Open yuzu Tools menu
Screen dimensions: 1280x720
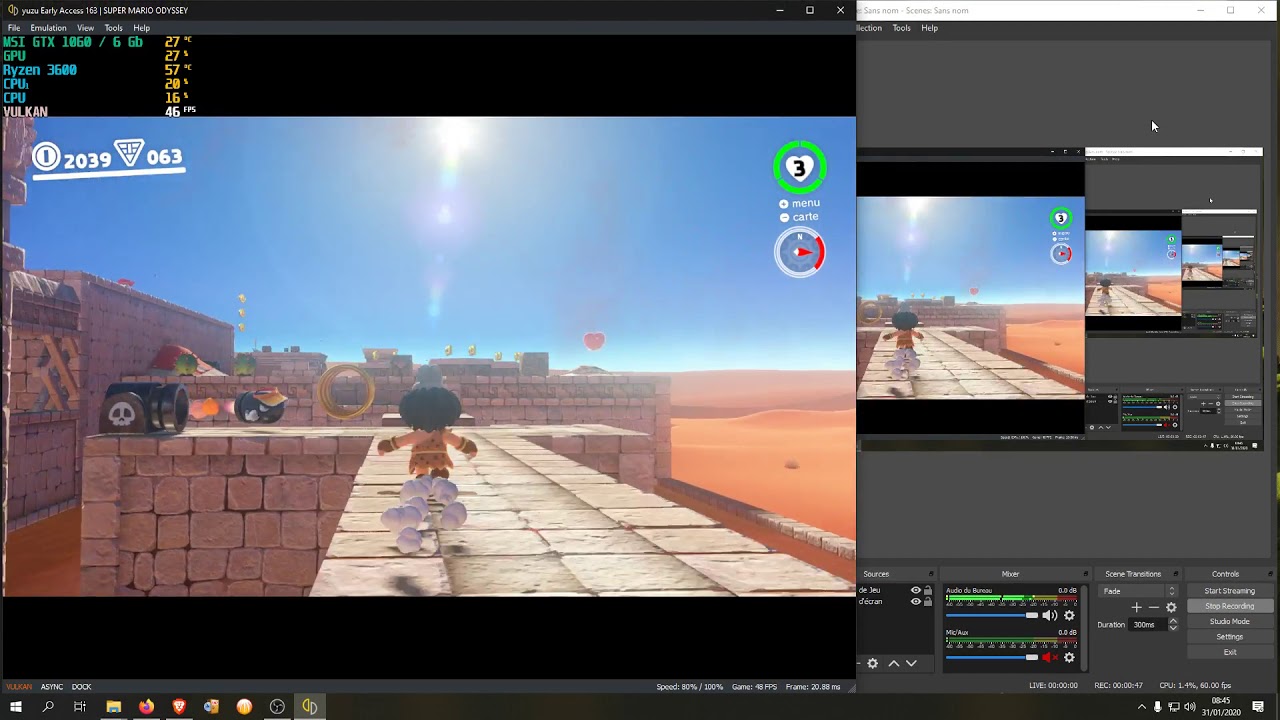click(113, 28)
